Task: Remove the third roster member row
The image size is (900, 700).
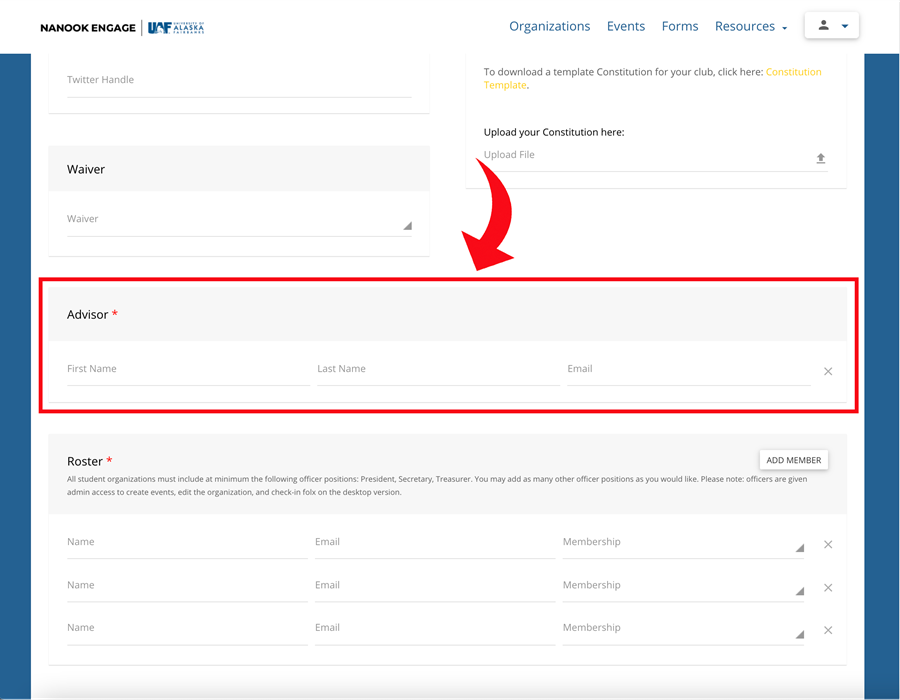Action: click(x=828, y=631)
